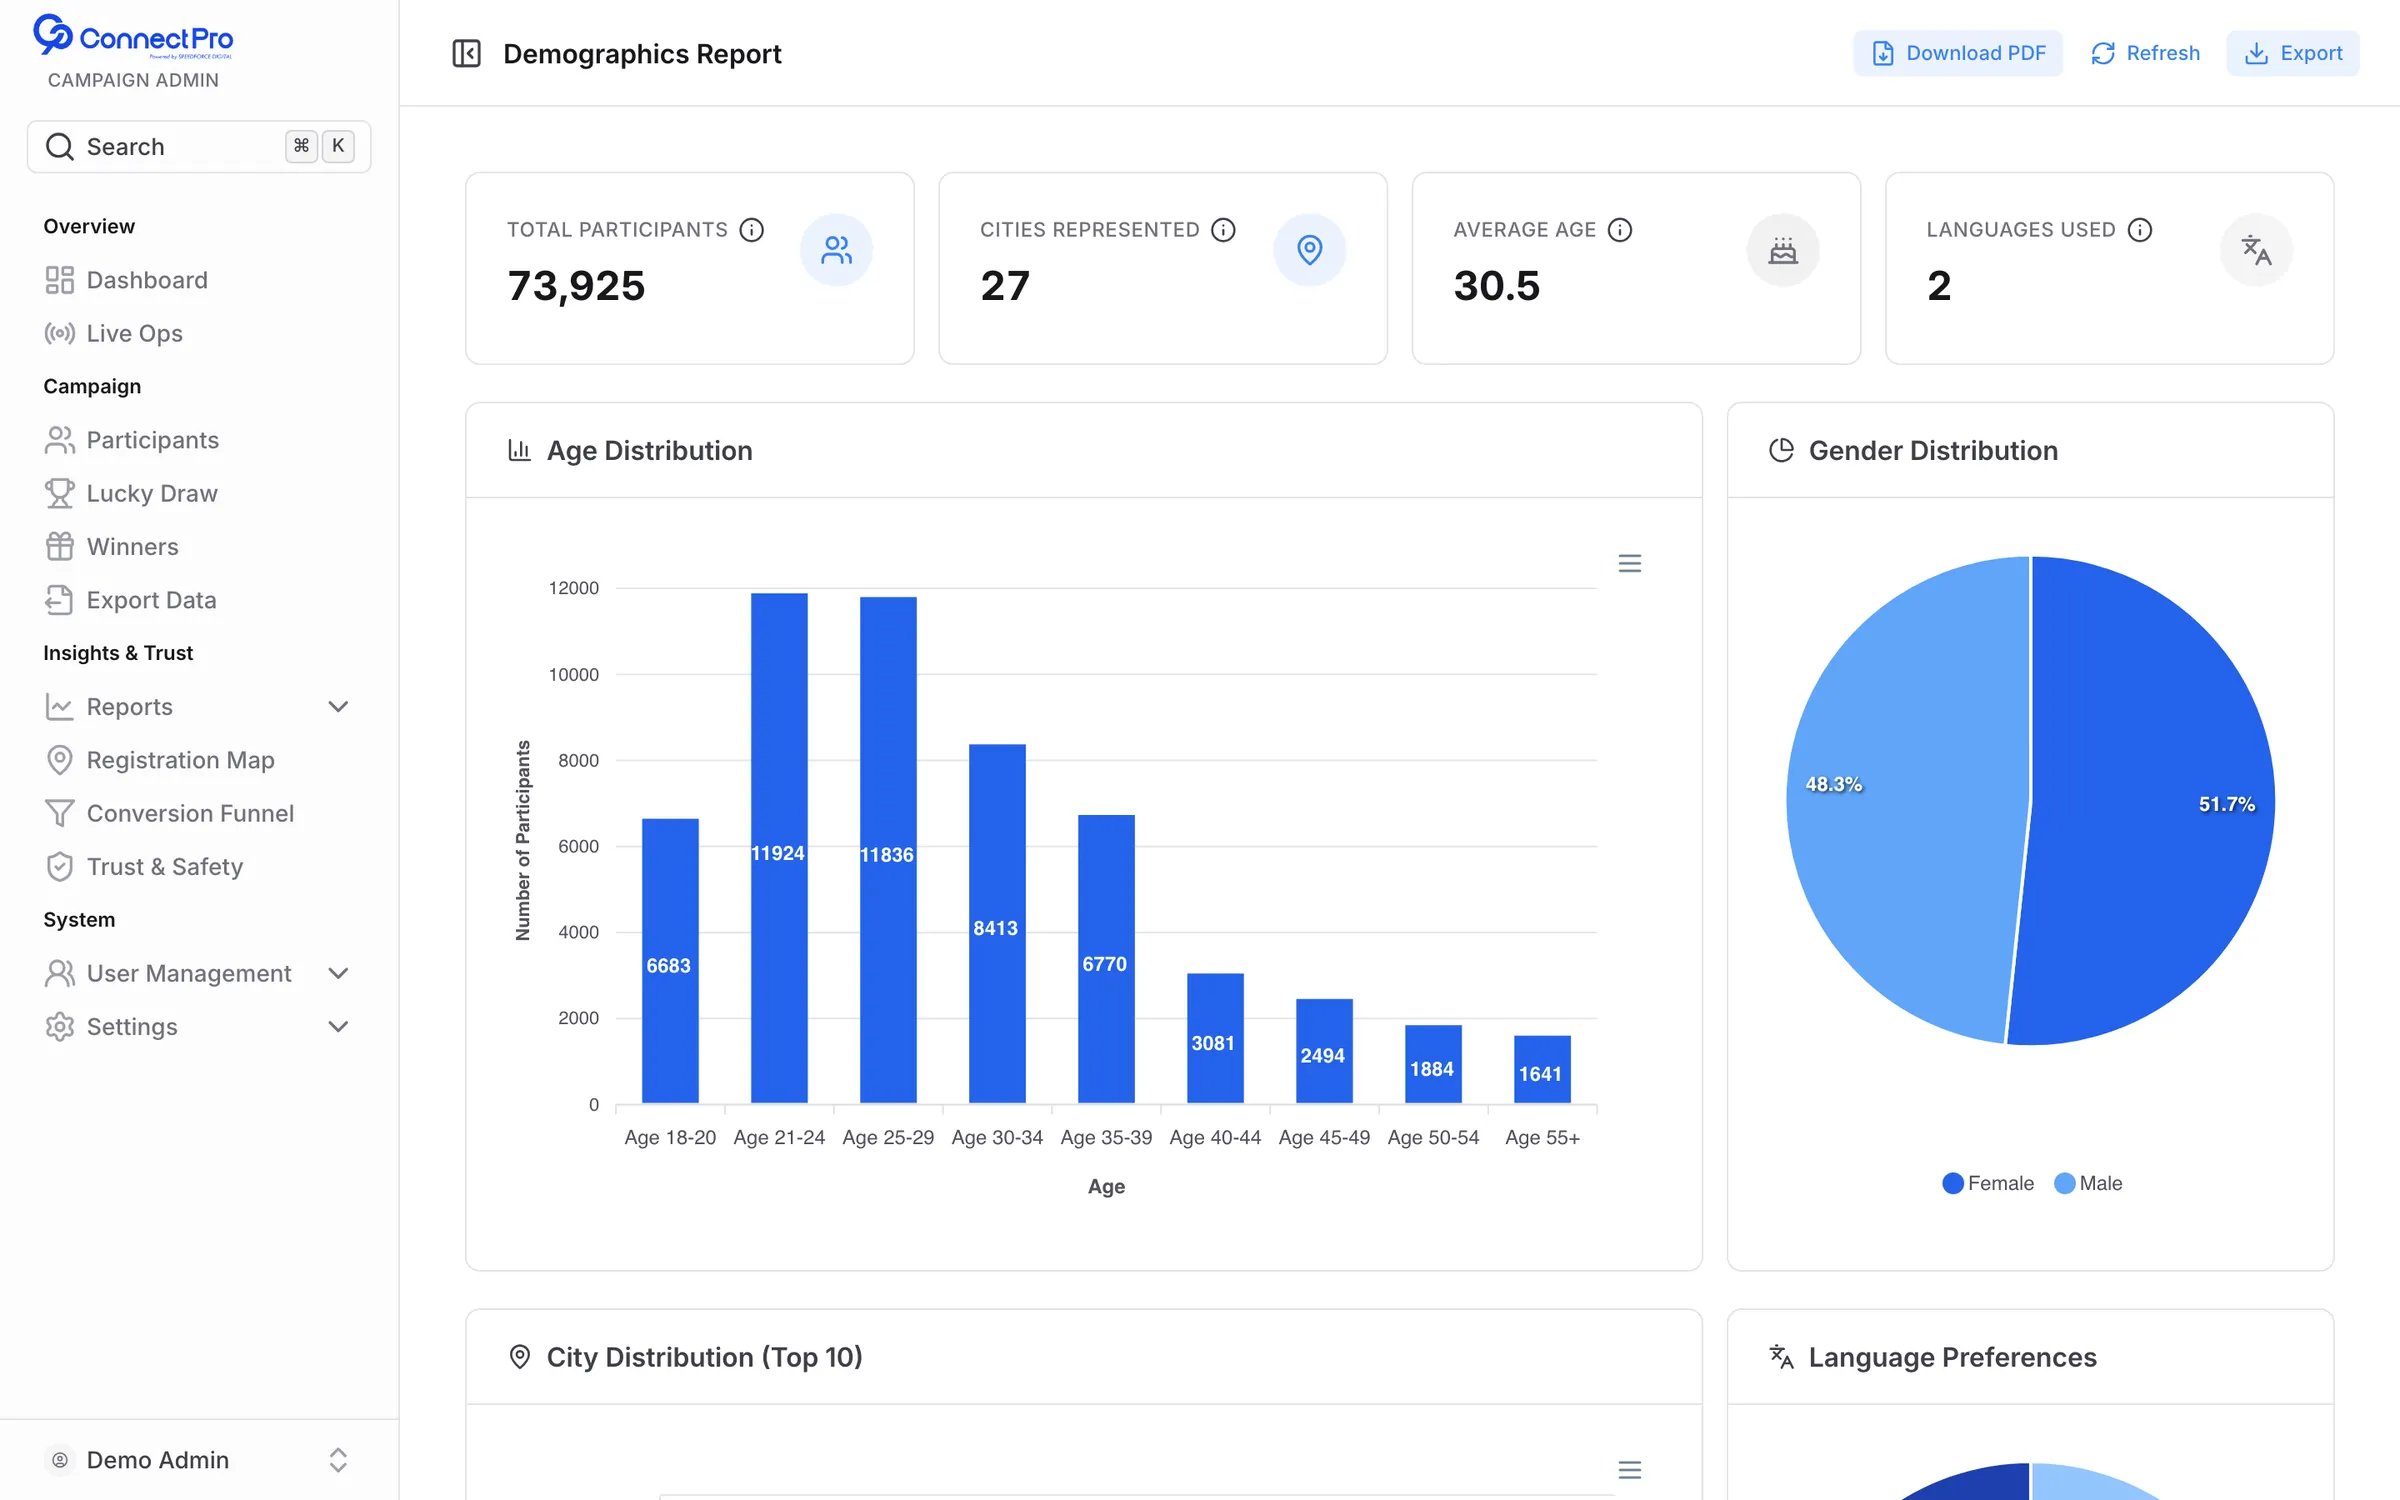Toggle the Male legend item
The image size is (2400, 1500).
click(2088, 1183)
